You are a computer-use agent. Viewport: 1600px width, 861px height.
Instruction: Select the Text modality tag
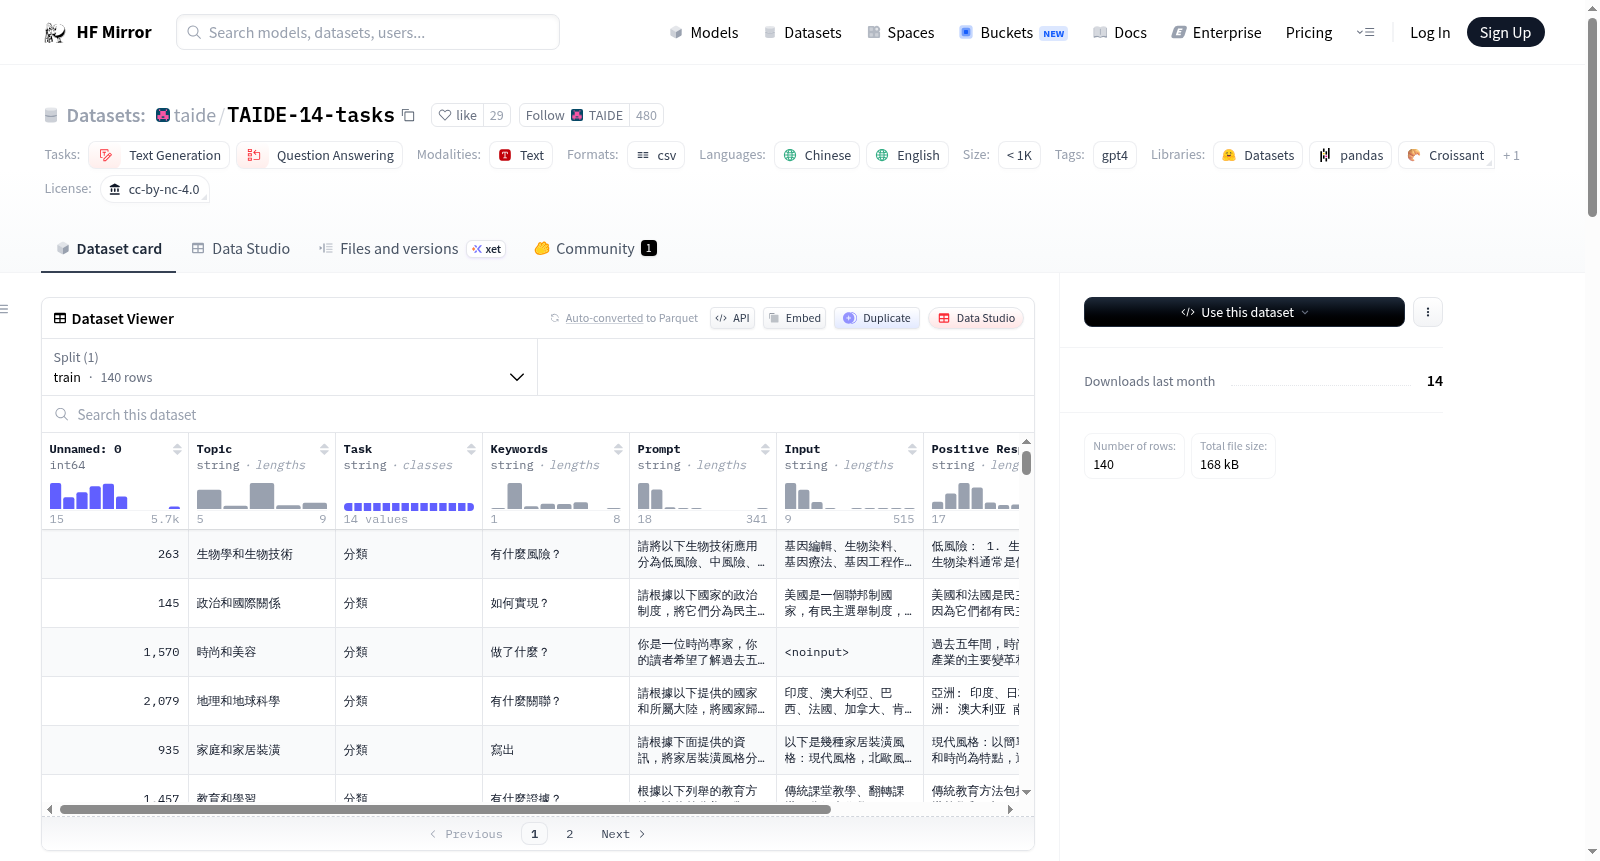pyautogui.click(x=521, y=155)
